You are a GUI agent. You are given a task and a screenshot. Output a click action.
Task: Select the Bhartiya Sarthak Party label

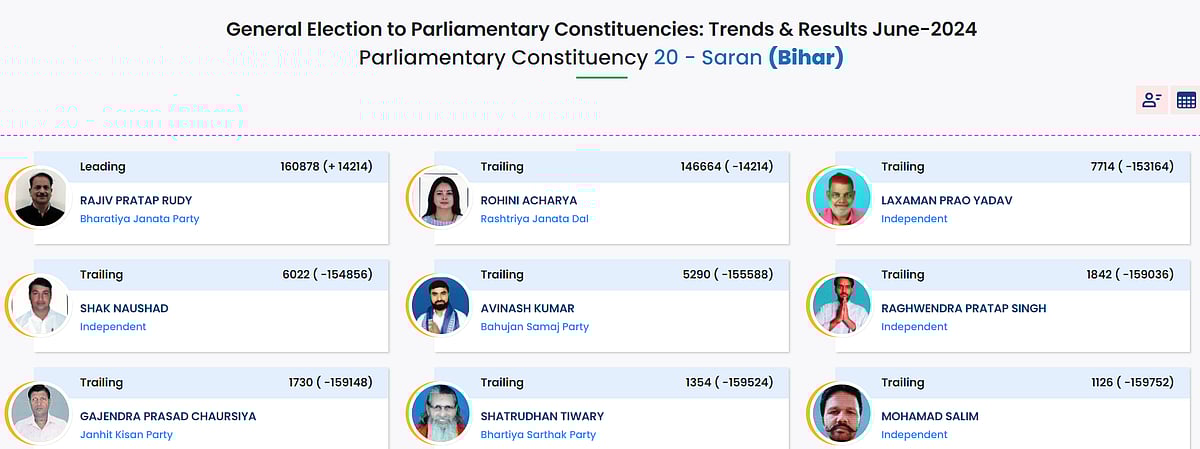tap(538, 435)
